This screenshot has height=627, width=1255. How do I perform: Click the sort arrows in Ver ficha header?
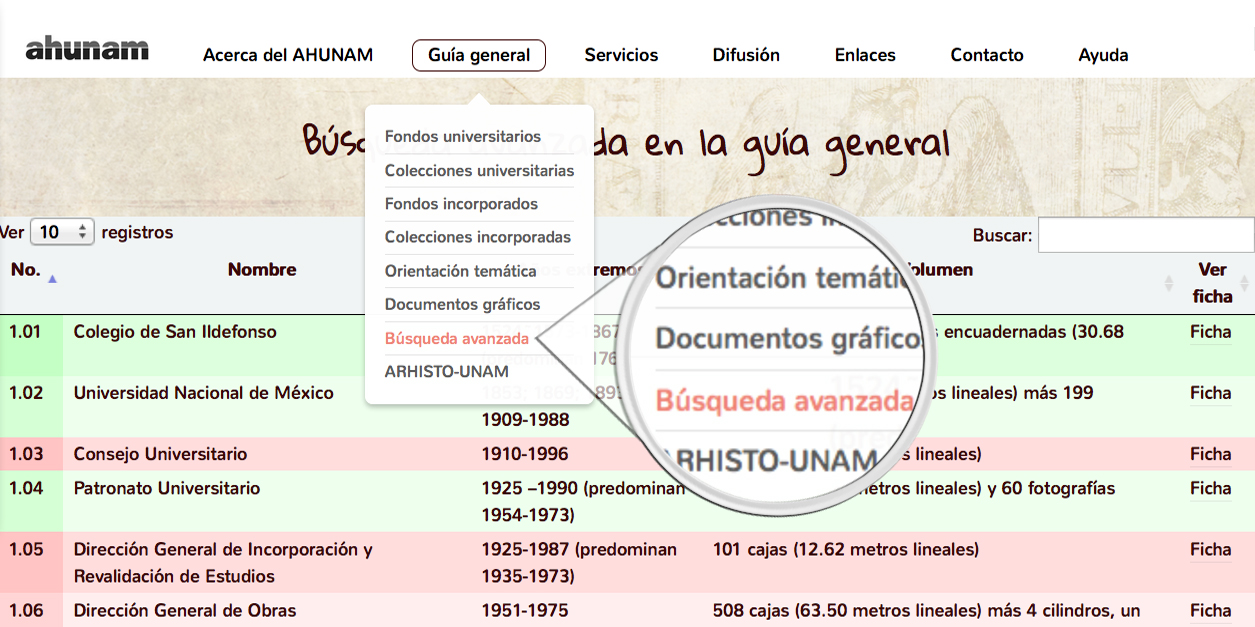(1244, 283)
